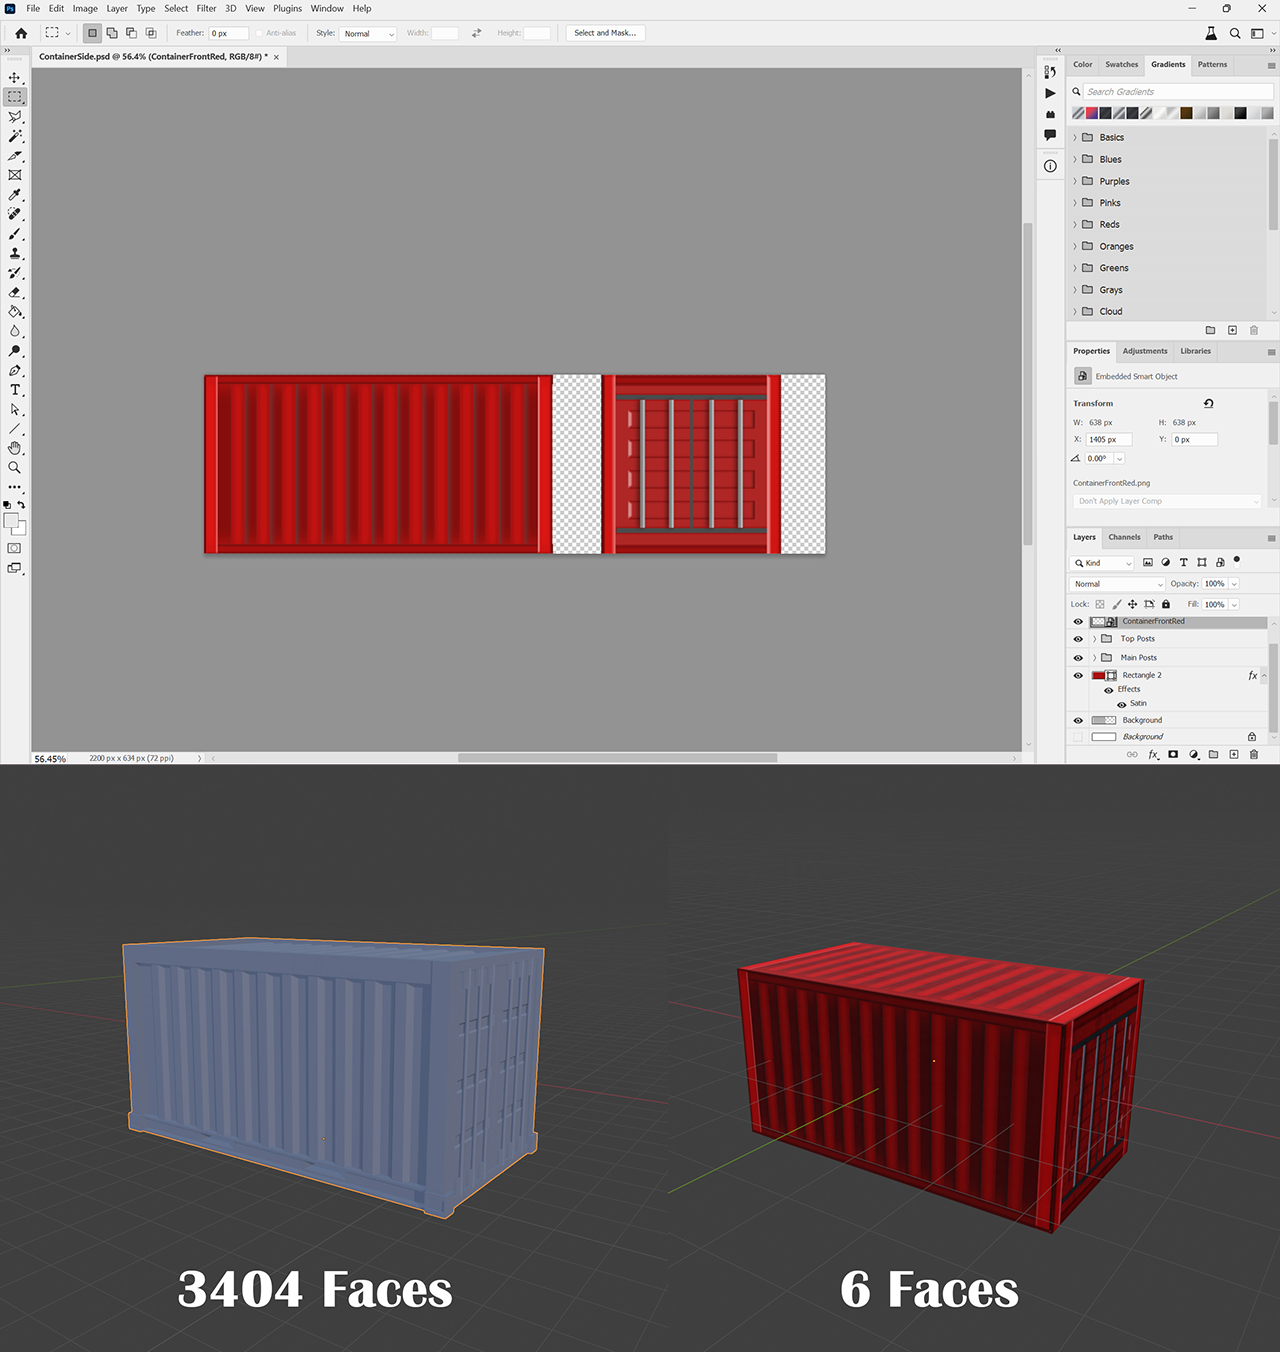Hide the Satin effect
Viewport: 1280px width, 1352px height.
click(1121, 704)
